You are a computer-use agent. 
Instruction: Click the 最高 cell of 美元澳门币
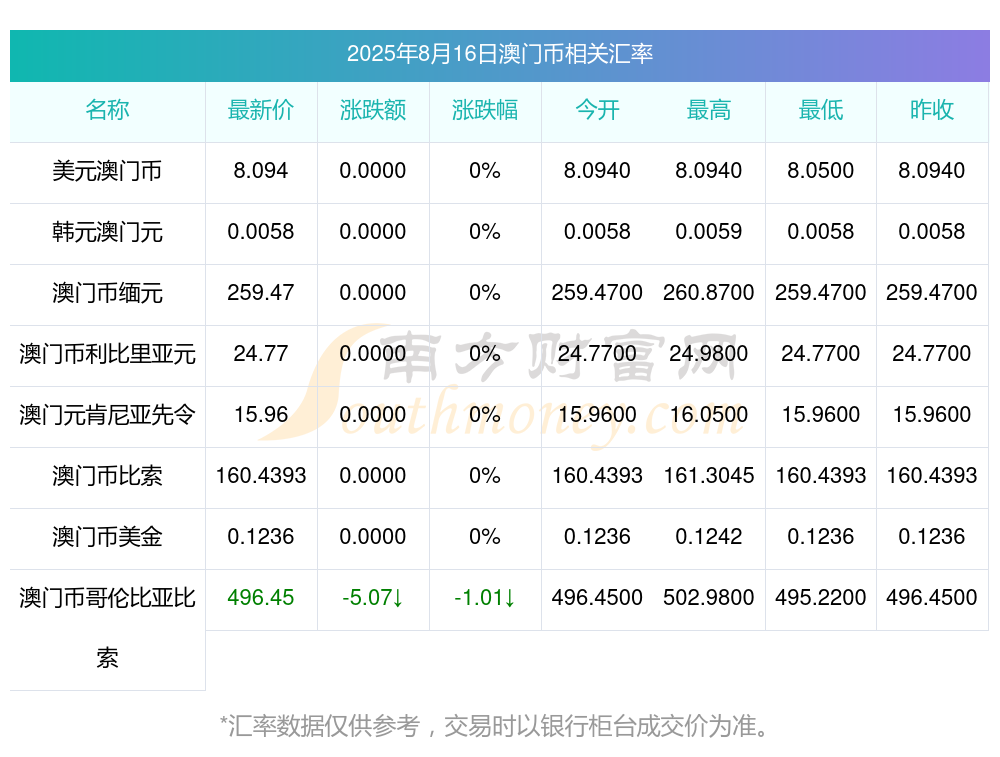[709, 170]
